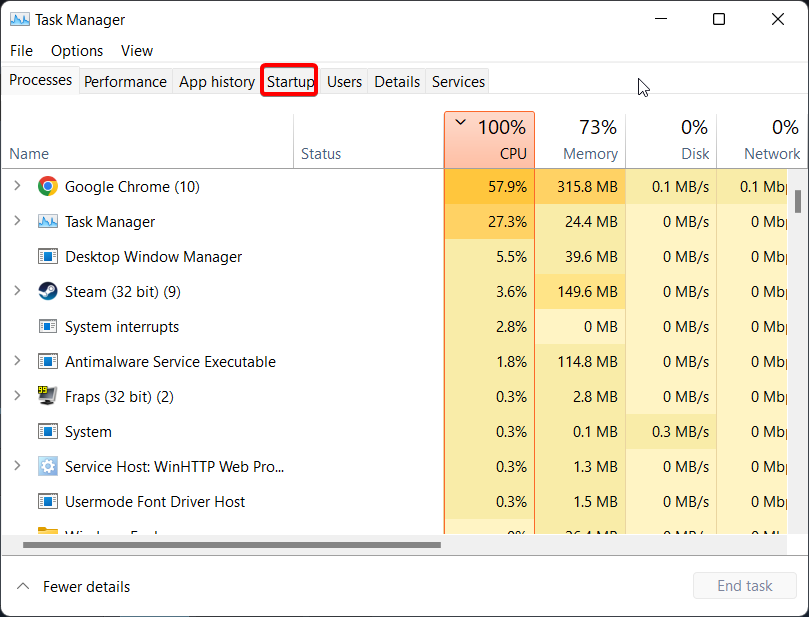Switch to the Startup tab
Viewport: 809px width, 617px height.
(x=290, y=82)
